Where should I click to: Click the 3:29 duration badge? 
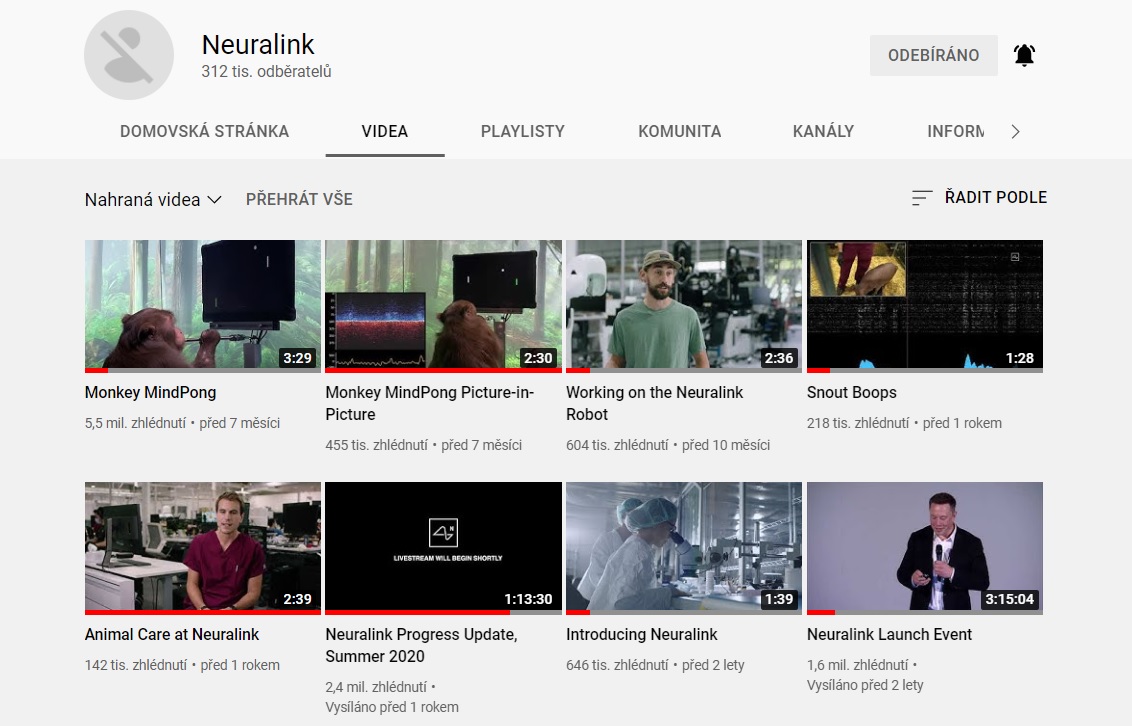pos(297,358)
